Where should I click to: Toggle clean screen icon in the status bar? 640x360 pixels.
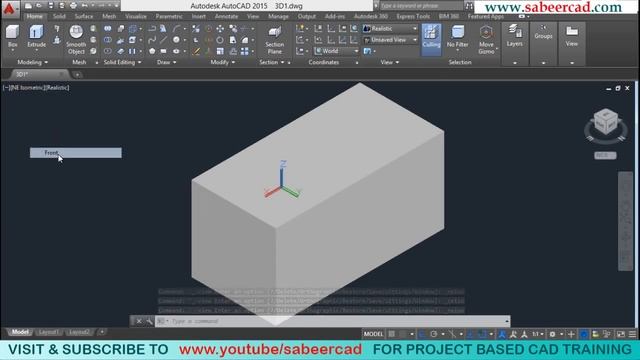click(x=621, y=334)
